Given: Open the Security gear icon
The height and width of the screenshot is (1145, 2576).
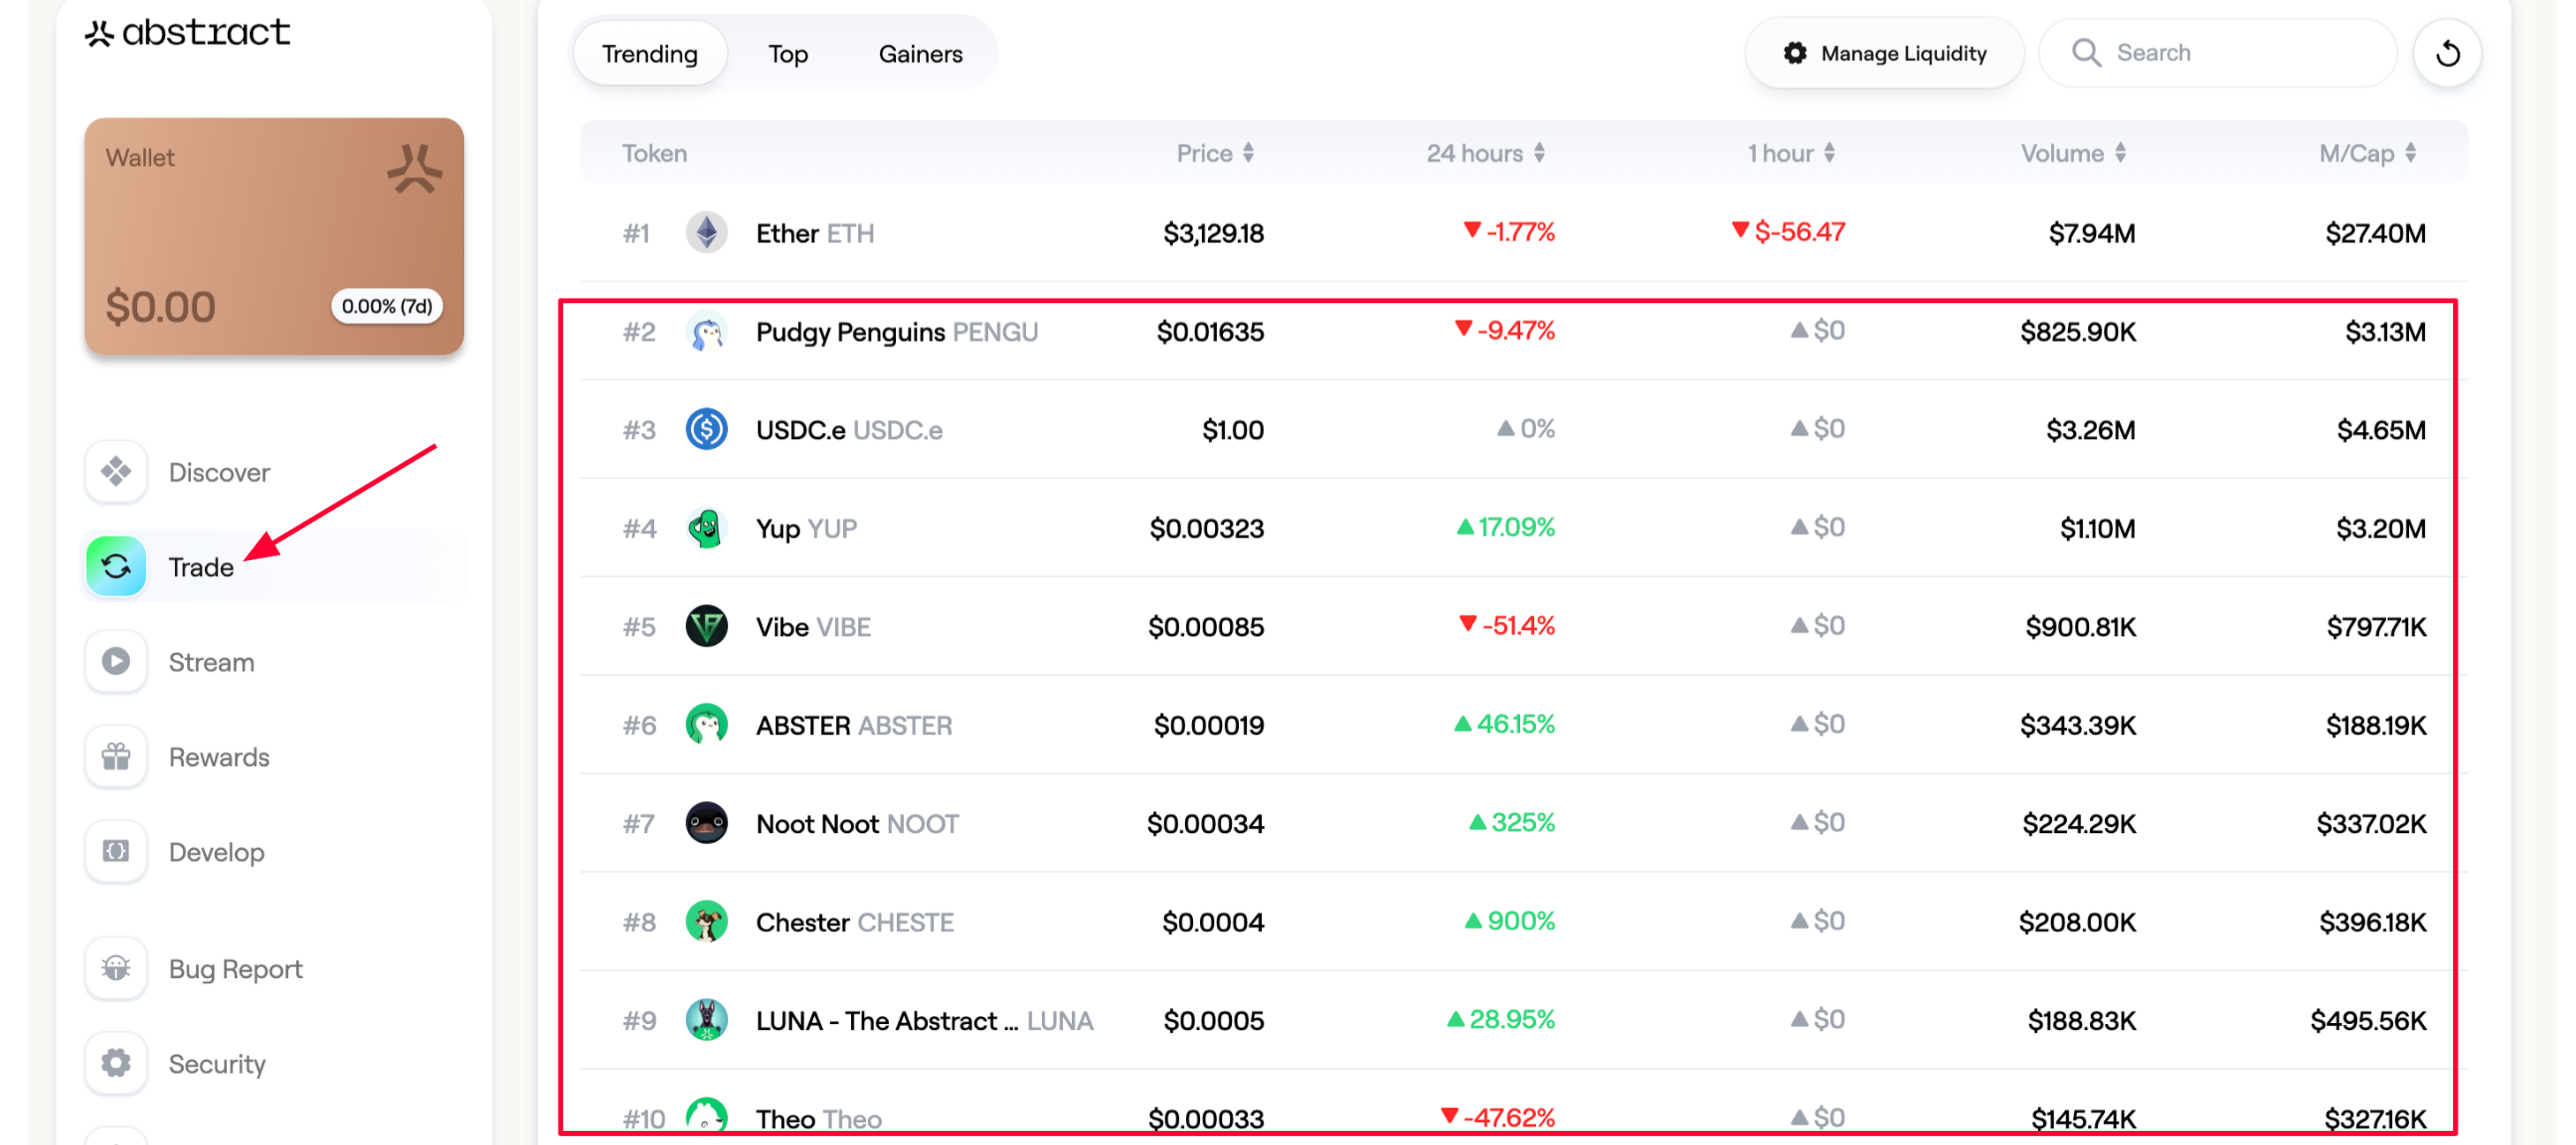Looking at the screenshot, I should (116, 1063).
